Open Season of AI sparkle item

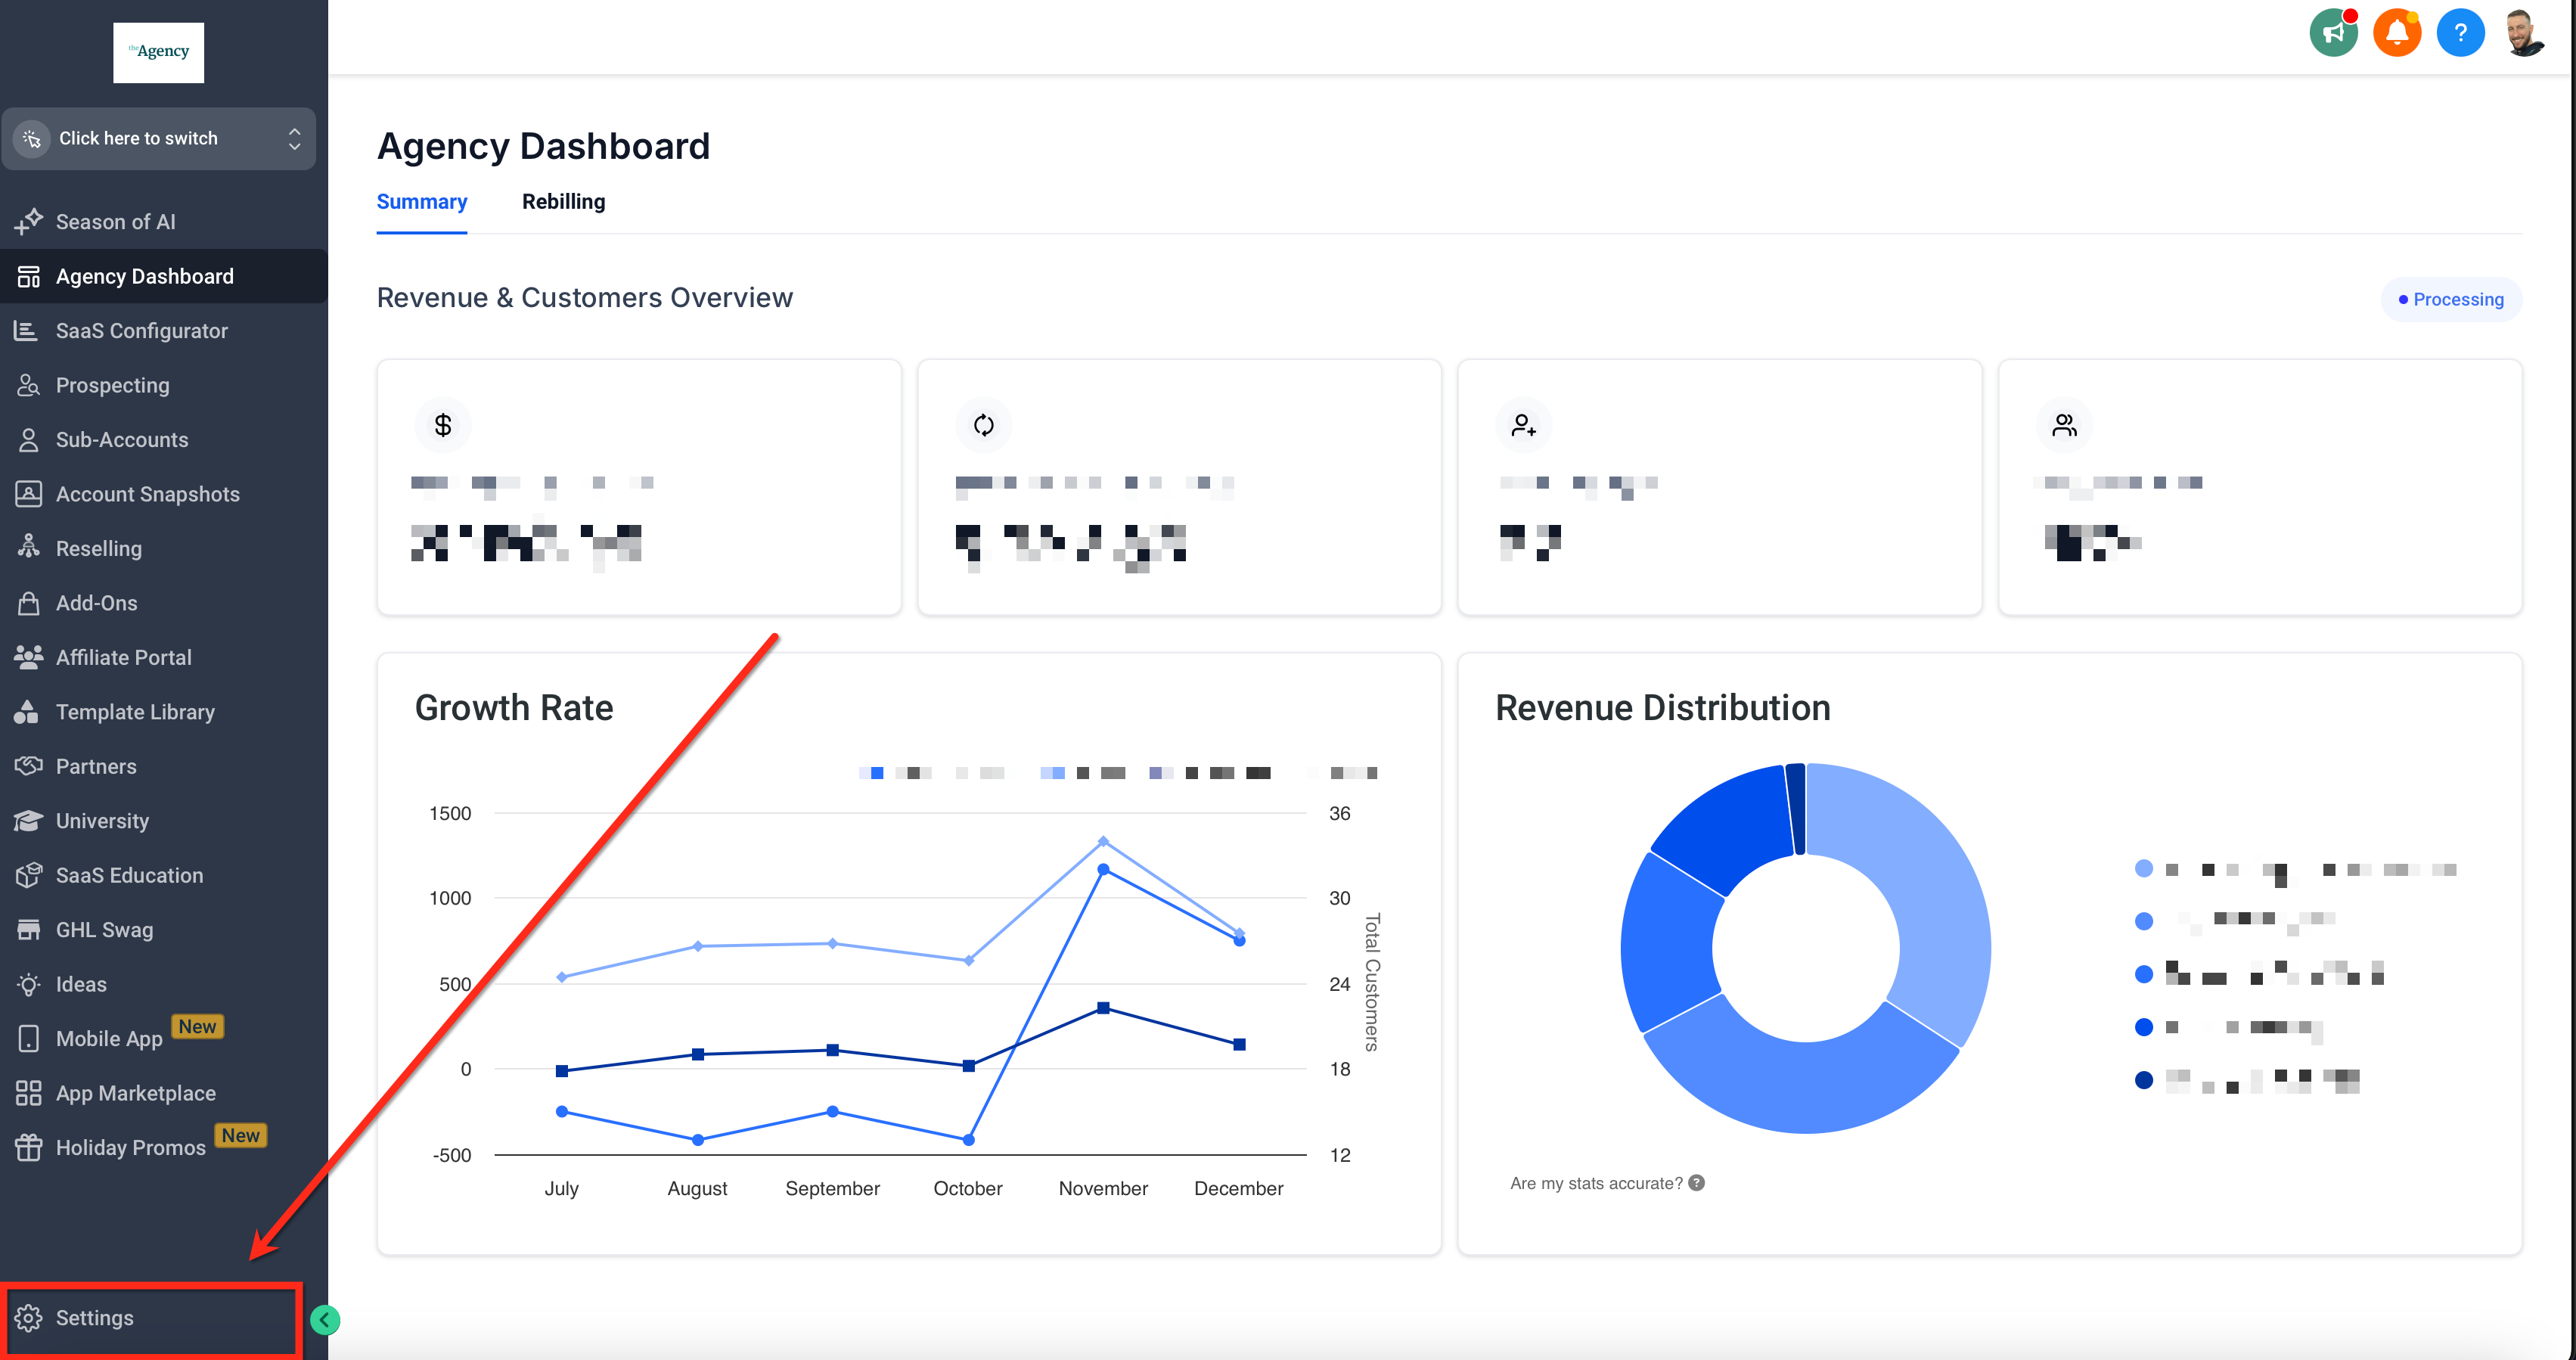115,221
